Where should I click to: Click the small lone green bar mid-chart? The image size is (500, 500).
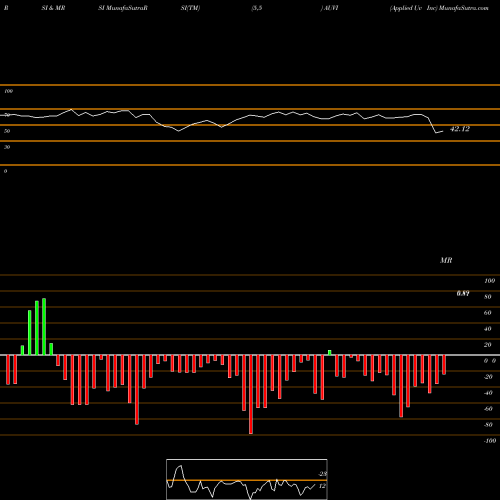click(330, 353)
